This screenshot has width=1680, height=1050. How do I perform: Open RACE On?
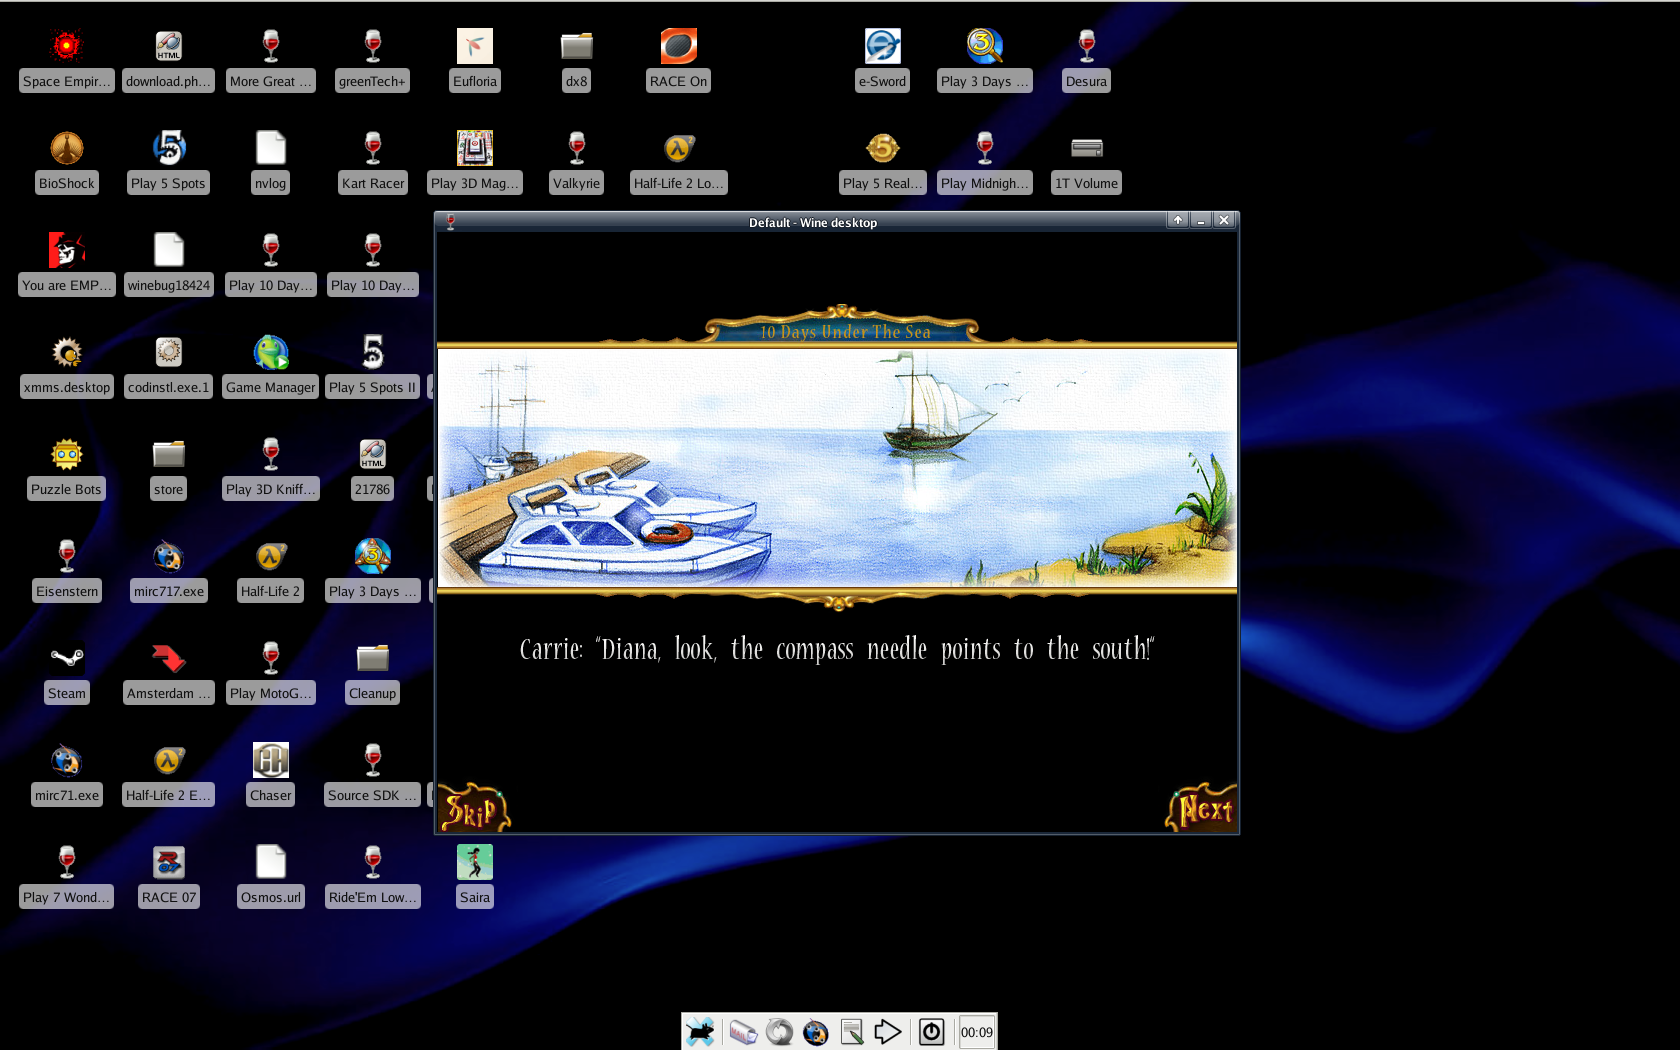pyautogui.click(x=677, y=45)
